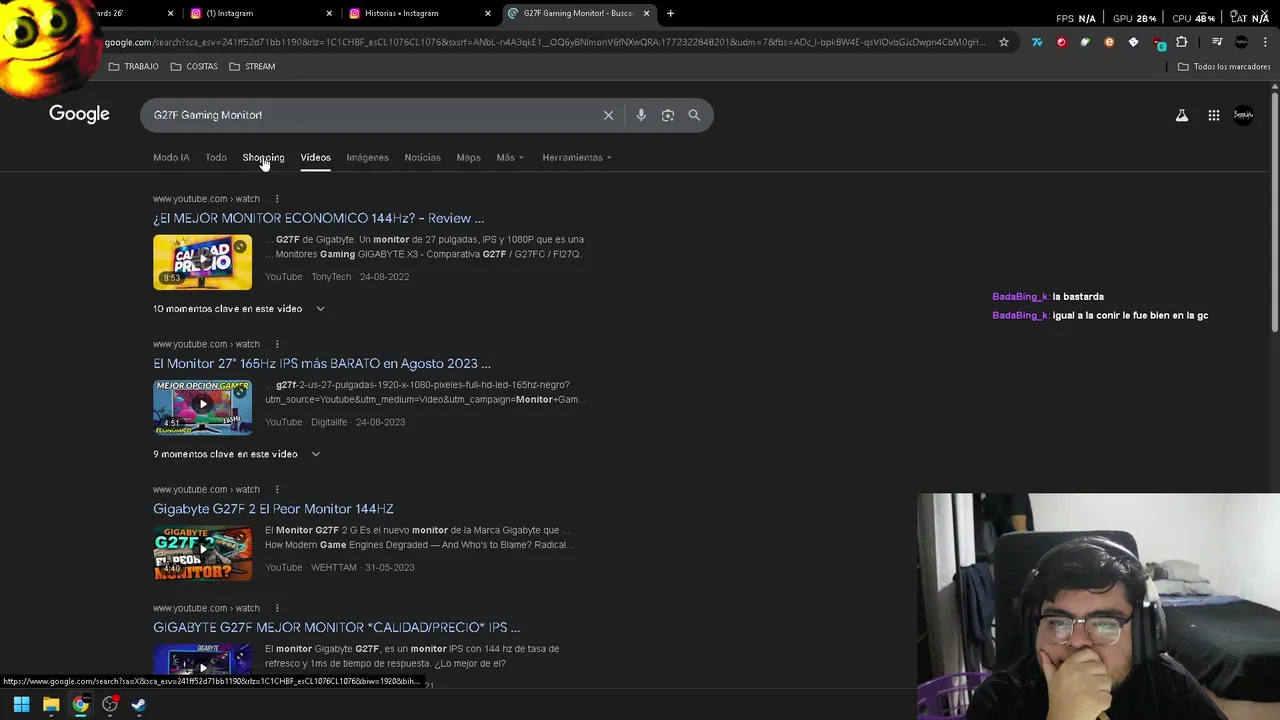Switch to the Historias • Instagram tab
The width and height of the screenshot is (1280, 720).
click(420, 13)
